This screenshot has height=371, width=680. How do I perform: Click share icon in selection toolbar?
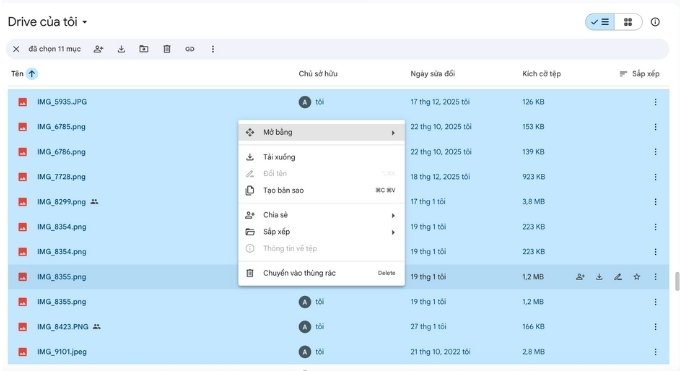pos(98,49)
